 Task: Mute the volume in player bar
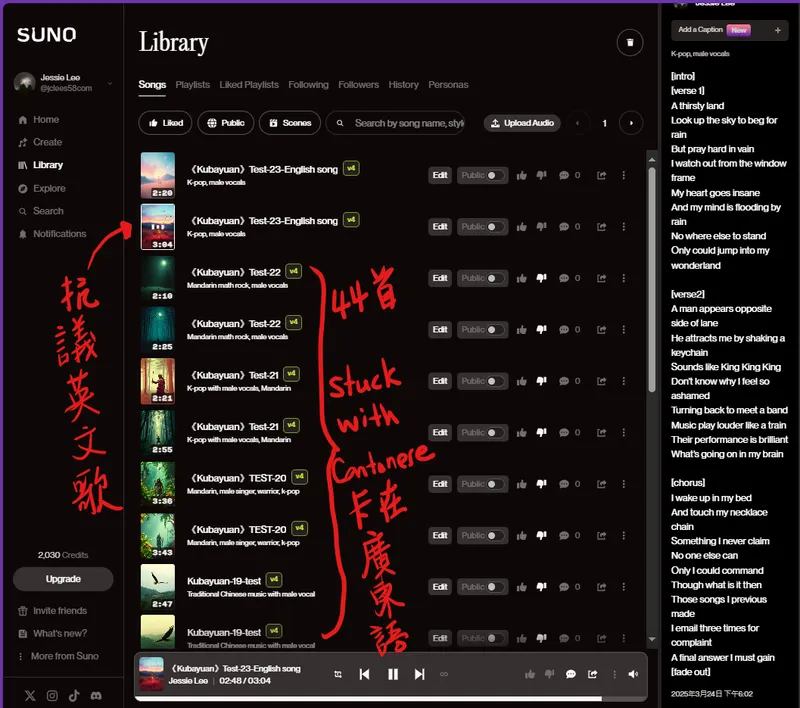(633, 675)
